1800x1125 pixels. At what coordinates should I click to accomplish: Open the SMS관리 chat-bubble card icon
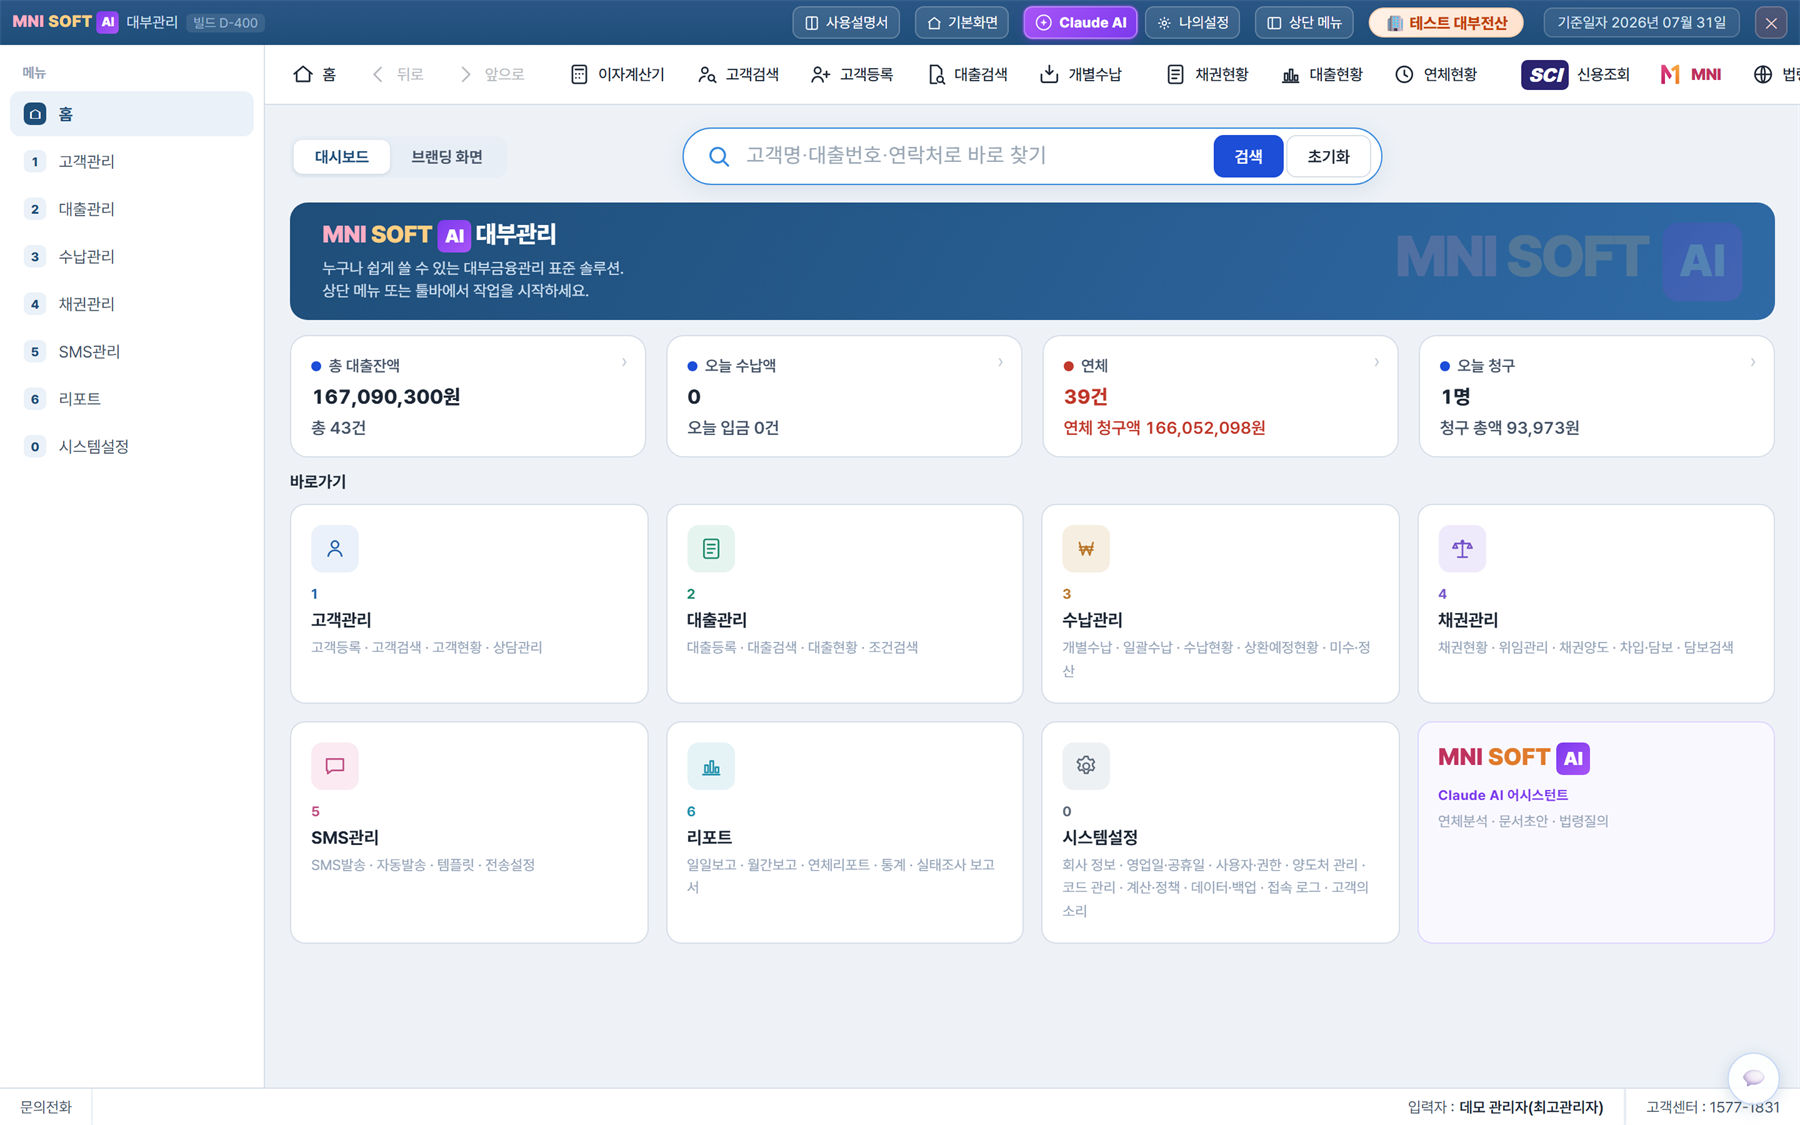[x=335, y=766]
